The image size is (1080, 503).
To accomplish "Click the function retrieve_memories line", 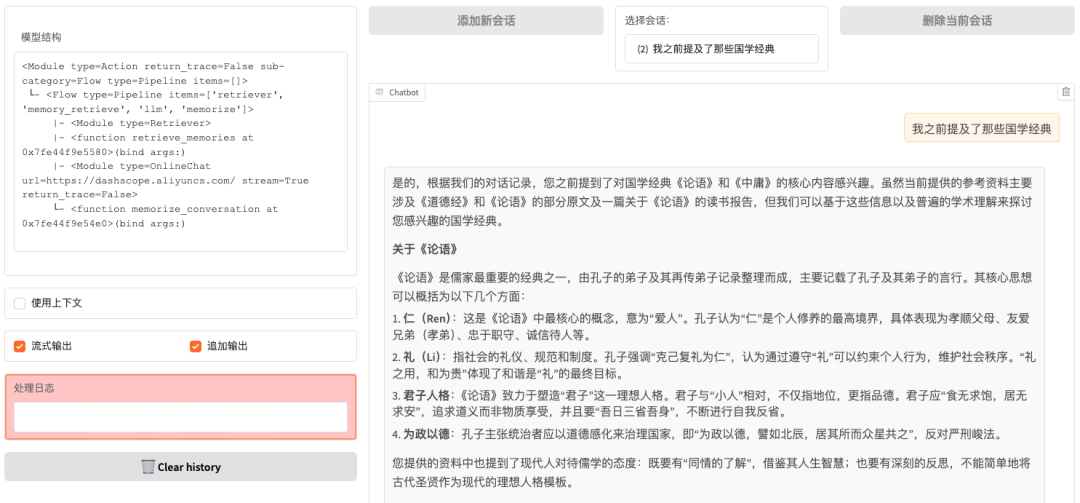I will coord(153,138).
